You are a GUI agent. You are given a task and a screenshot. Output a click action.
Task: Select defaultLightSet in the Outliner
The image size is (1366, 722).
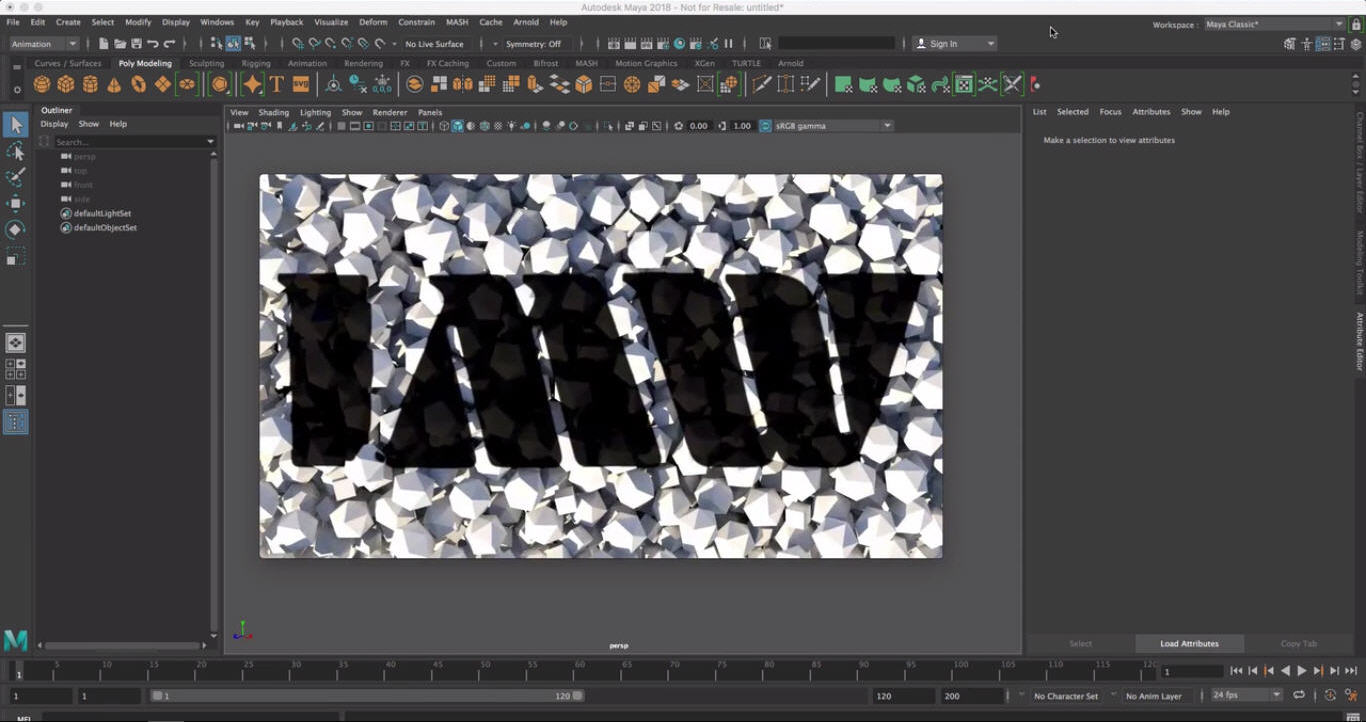pos(102,213)
